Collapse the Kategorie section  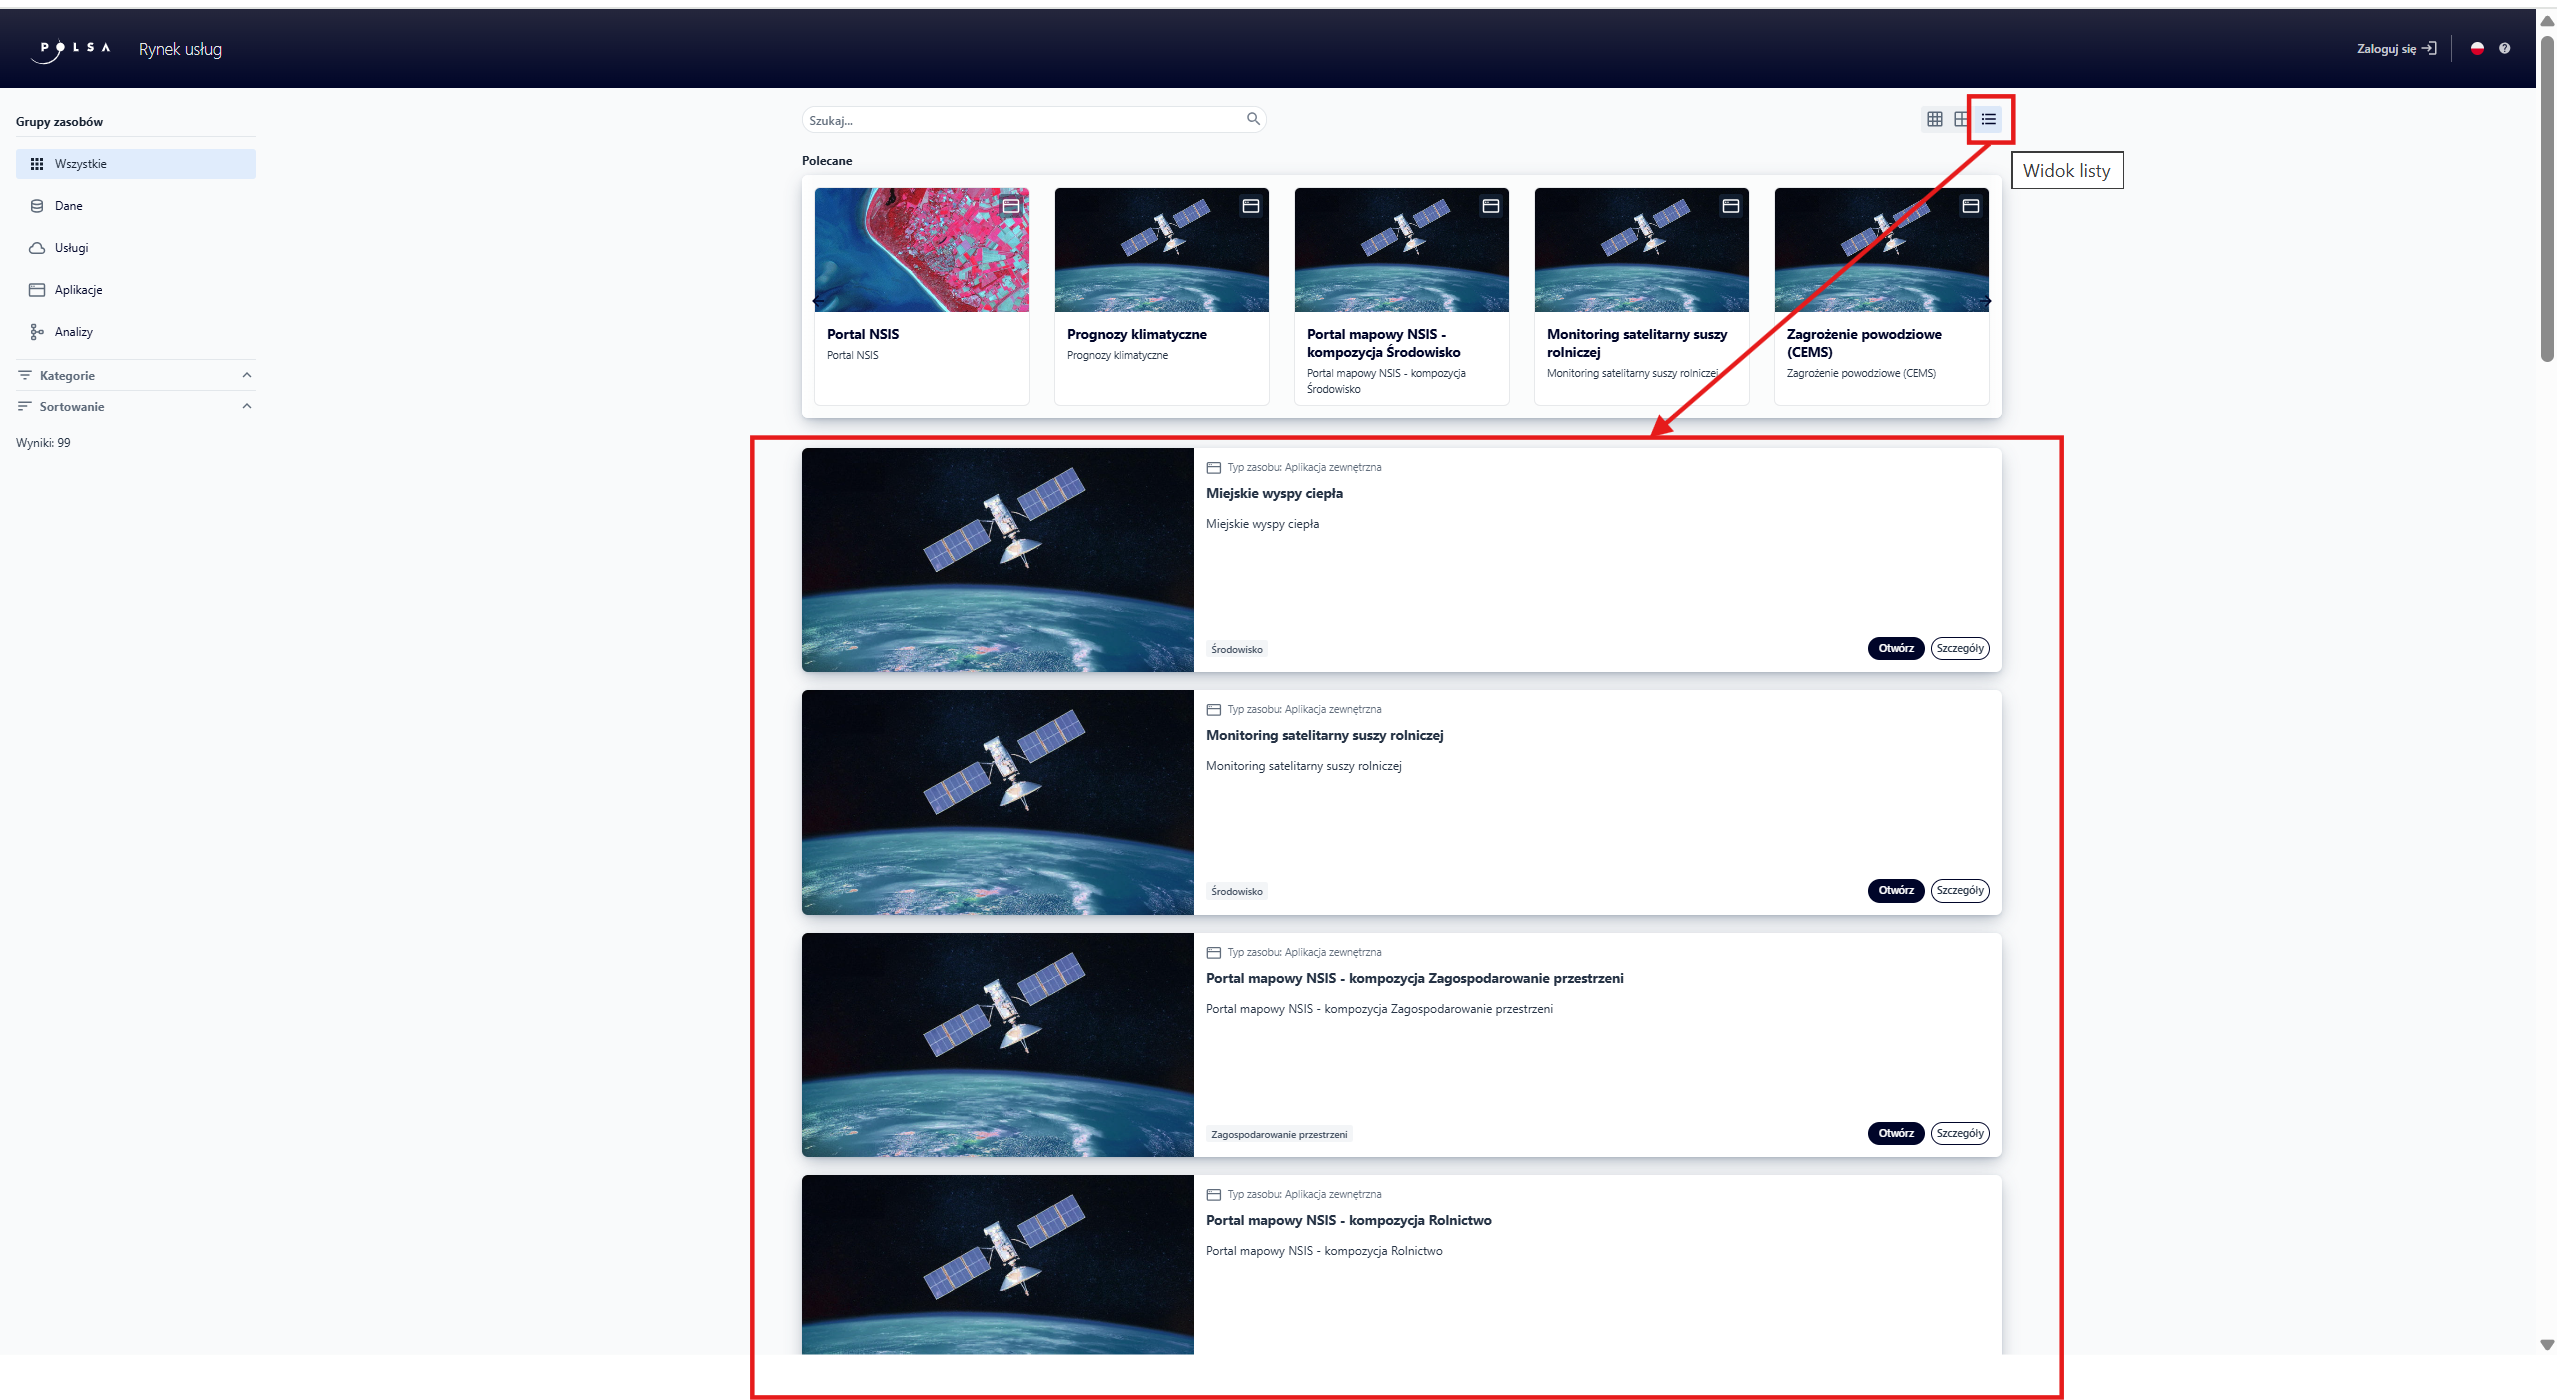coord(246,375)
